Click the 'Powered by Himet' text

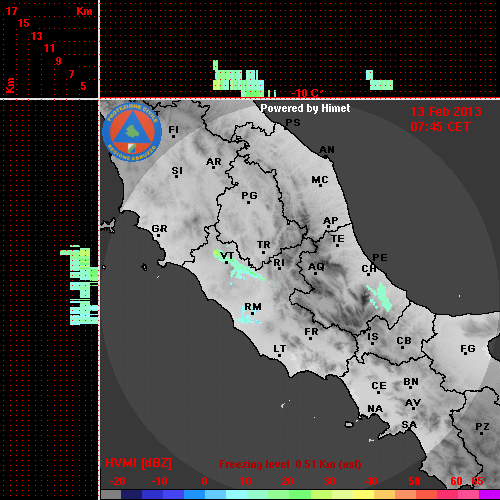tap(305, 108)
